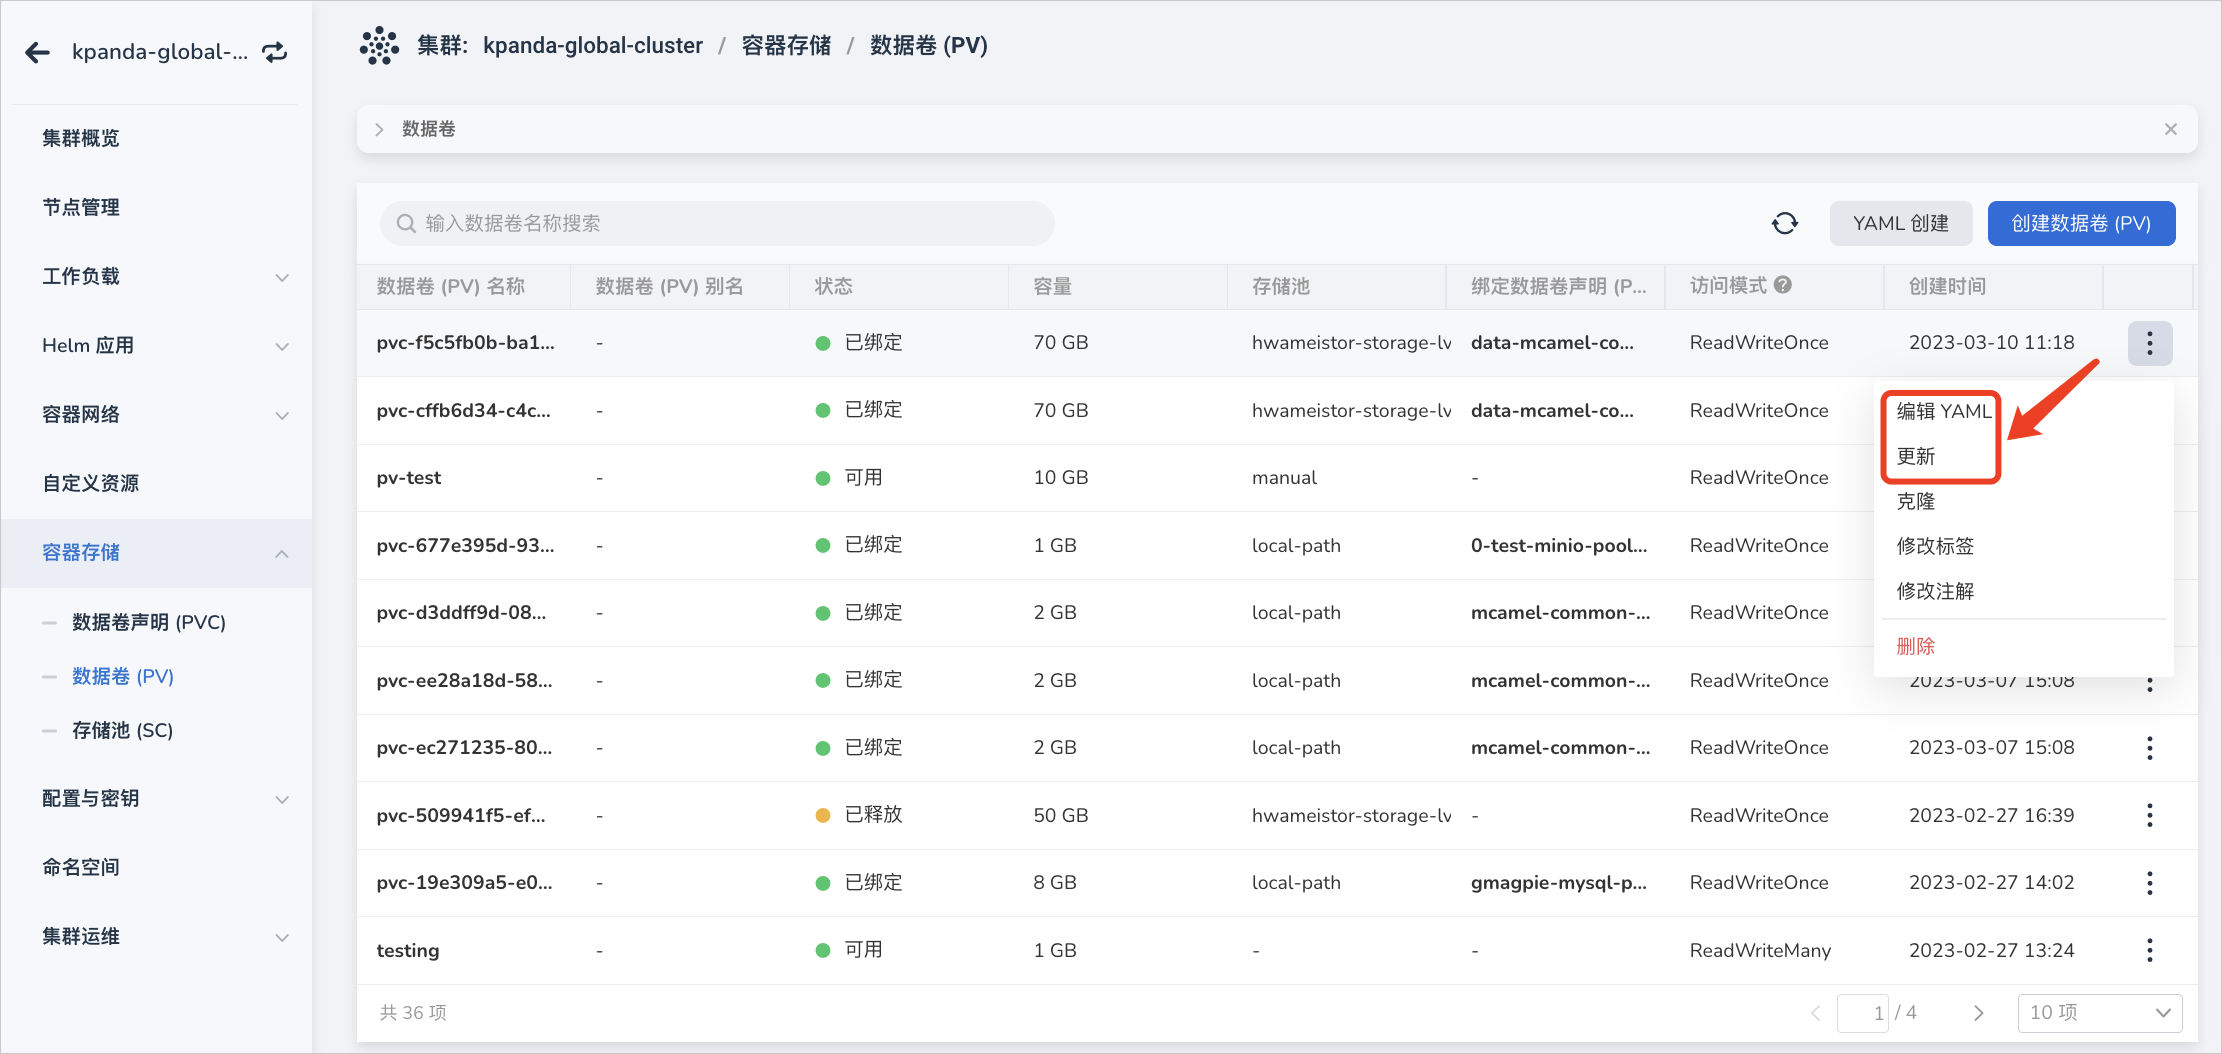Go to next page arrow
The height and width of the screenshot is (1054, 2222).
(1978, 1013)
